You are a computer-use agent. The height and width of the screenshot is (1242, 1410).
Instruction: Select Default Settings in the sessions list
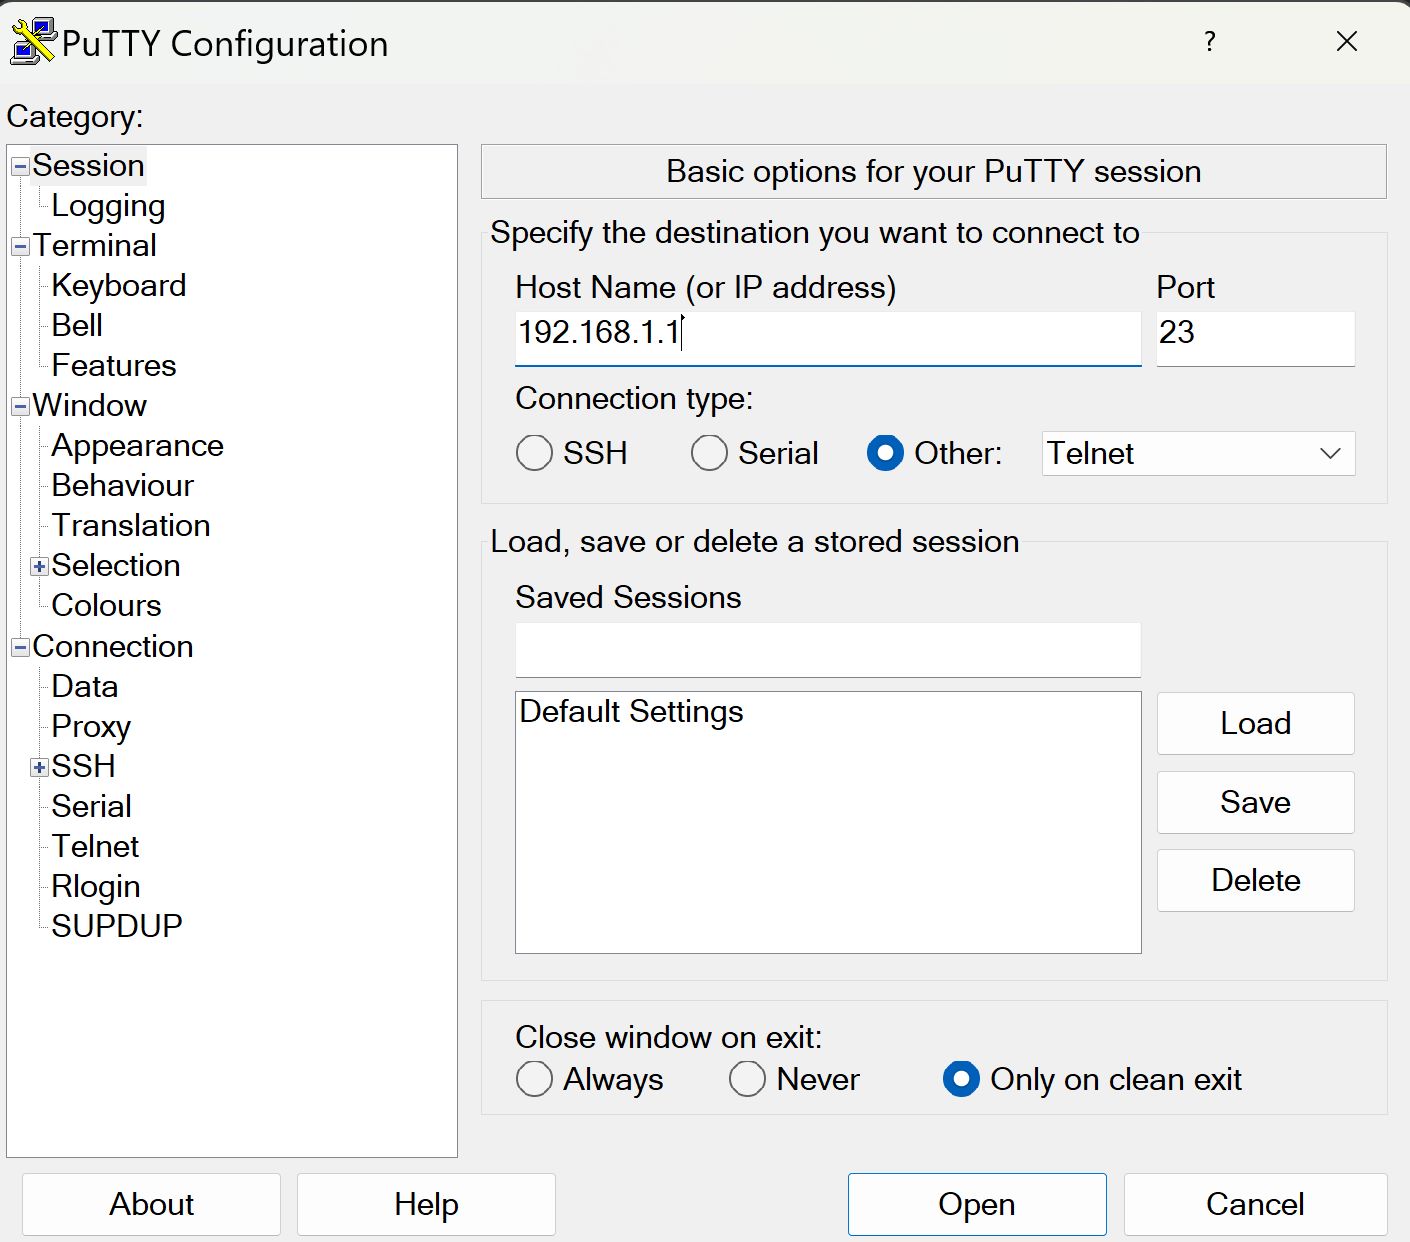pyautogui.click(x=632, y=712)
